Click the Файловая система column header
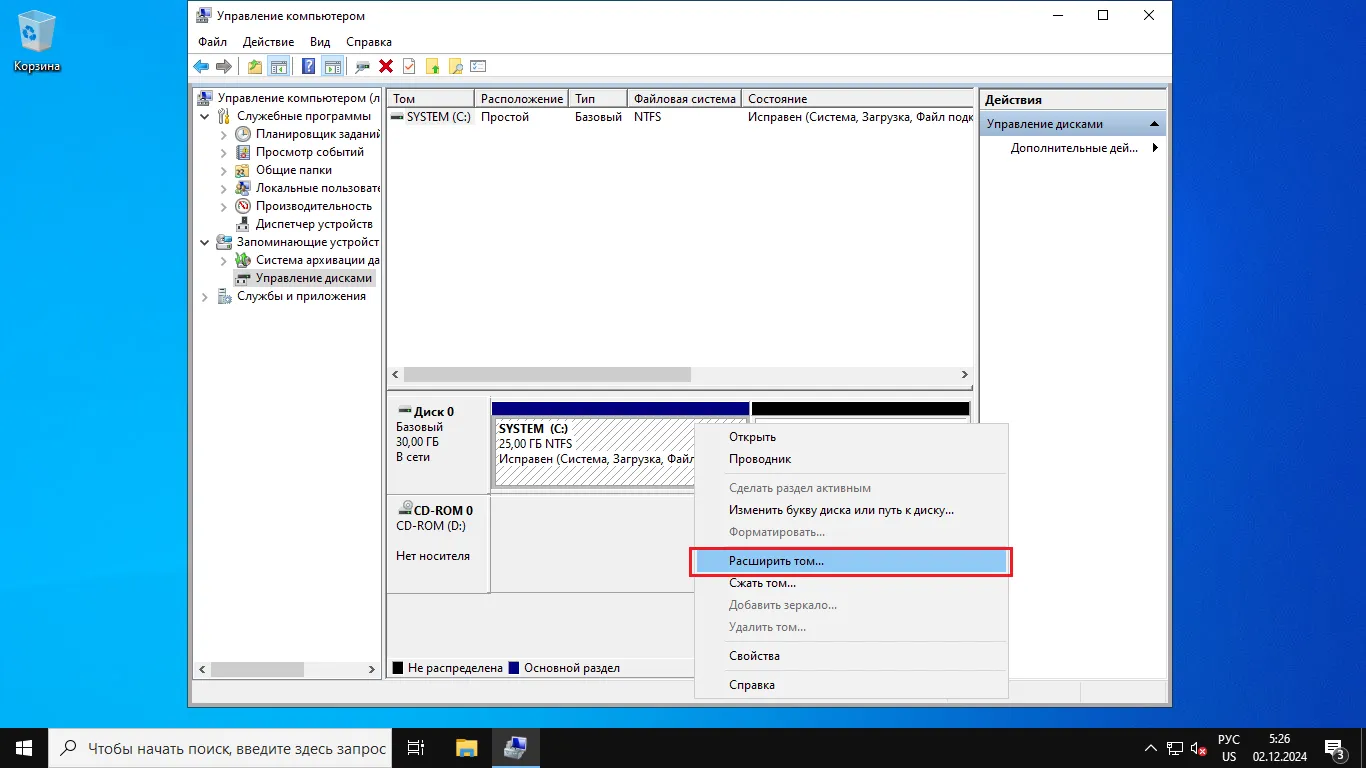1366x768 pixels. tap(684, 99)
